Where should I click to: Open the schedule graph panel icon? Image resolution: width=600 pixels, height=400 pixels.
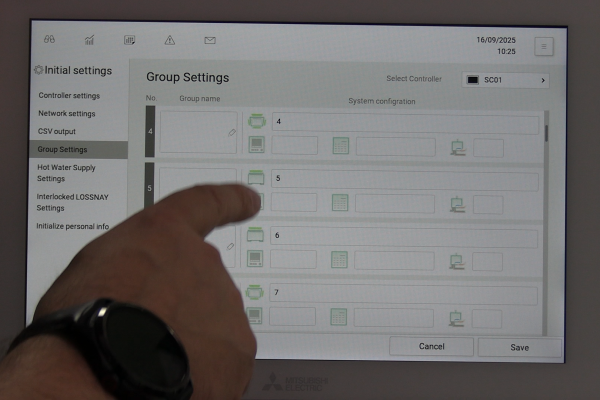tap(130, 40)
